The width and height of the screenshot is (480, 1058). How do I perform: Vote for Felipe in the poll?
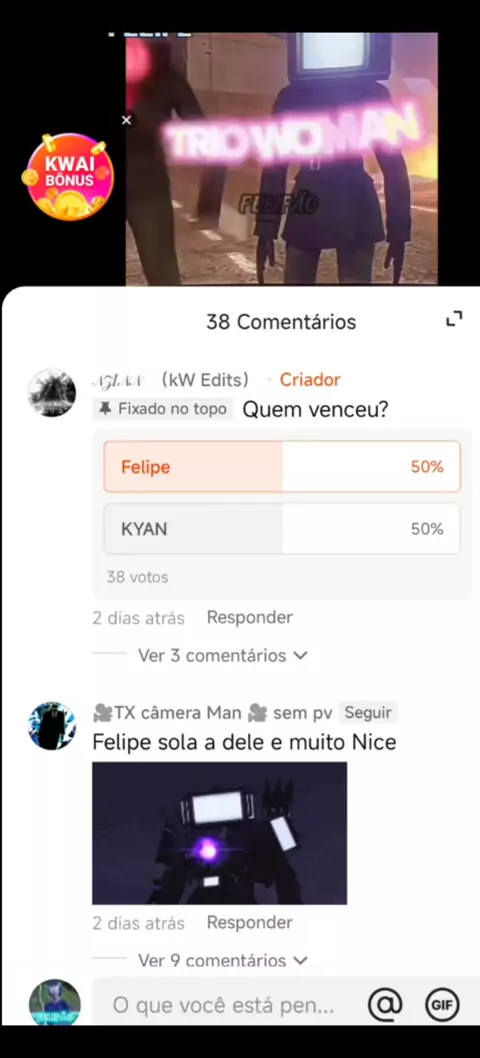tap(282, 466)
